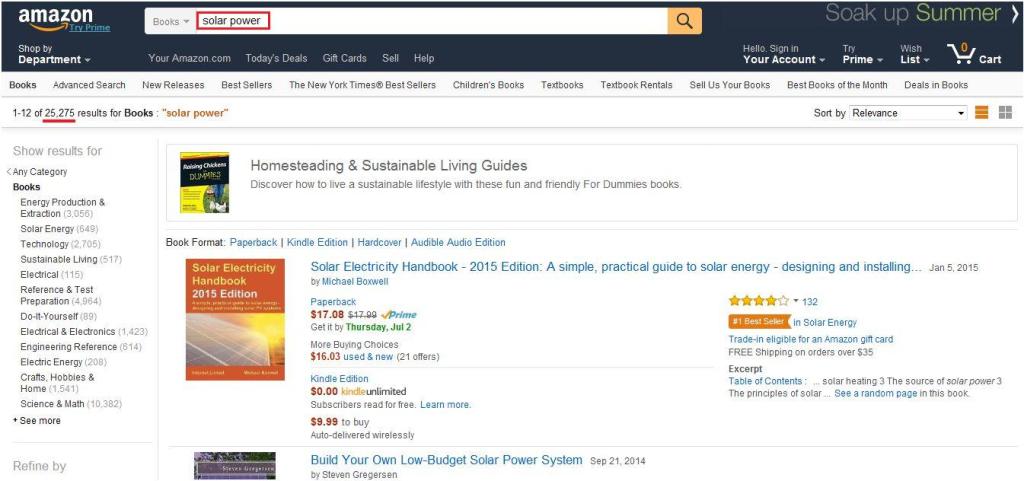Open the shopping cart icon
Screen dimensions: 1024x481
click(x=972, y=52)
